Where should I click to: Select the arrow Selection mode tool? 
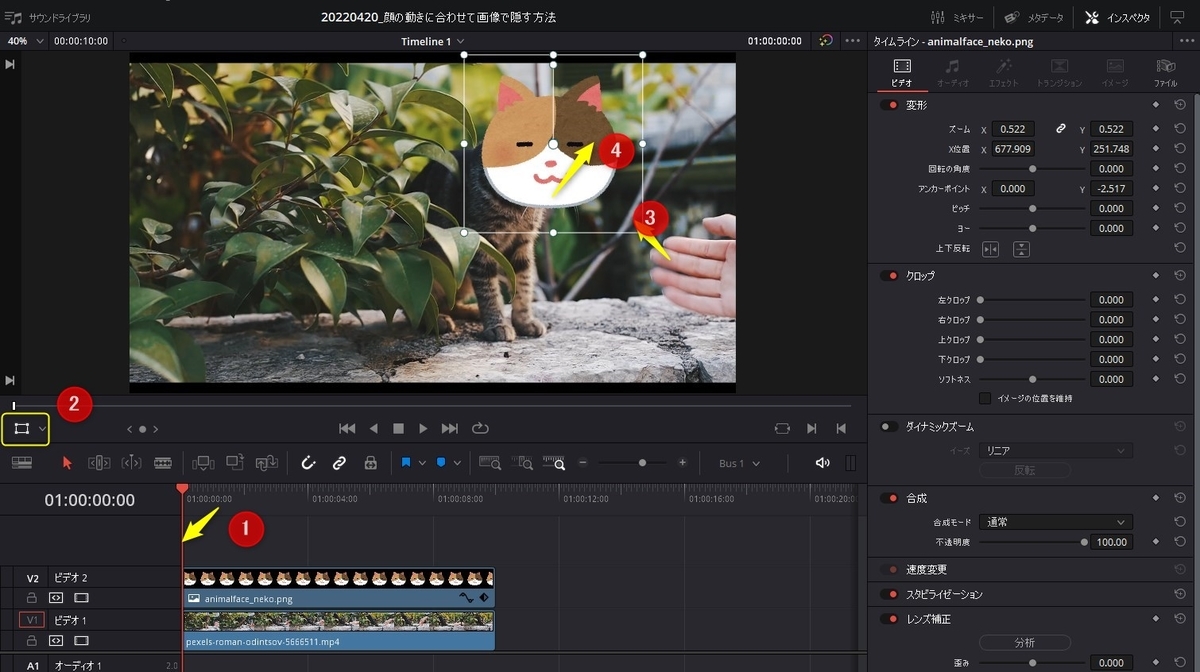click(68, 463)
